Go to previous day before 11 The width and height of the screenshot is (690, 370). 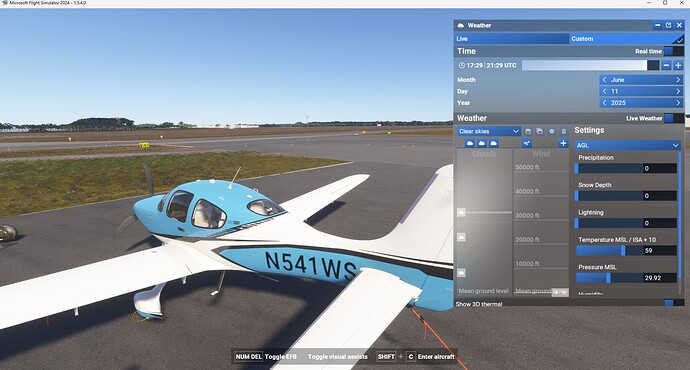tap(604, 91)
